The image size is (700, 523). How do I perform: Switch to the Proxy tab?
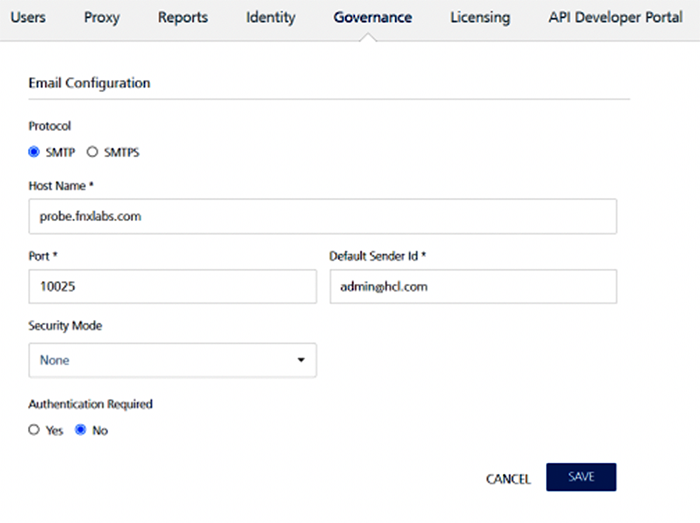[x=101, y=17]
